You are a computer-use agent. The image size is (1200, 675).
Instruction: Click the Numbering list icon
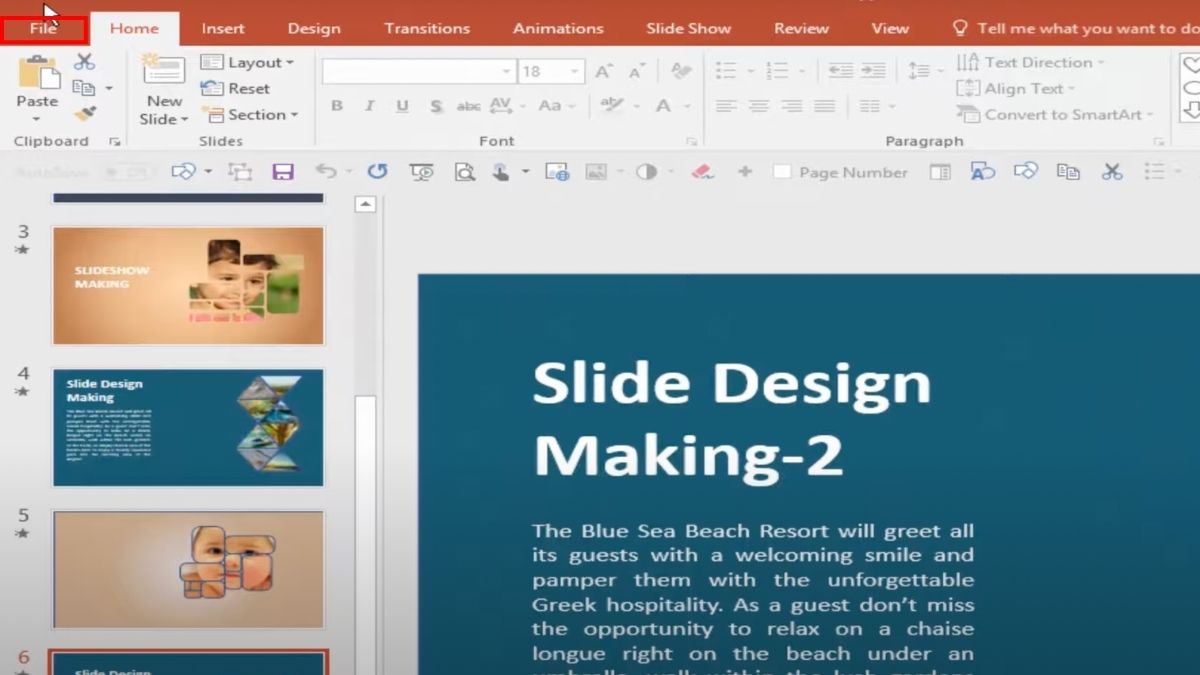tap(776, 71)
